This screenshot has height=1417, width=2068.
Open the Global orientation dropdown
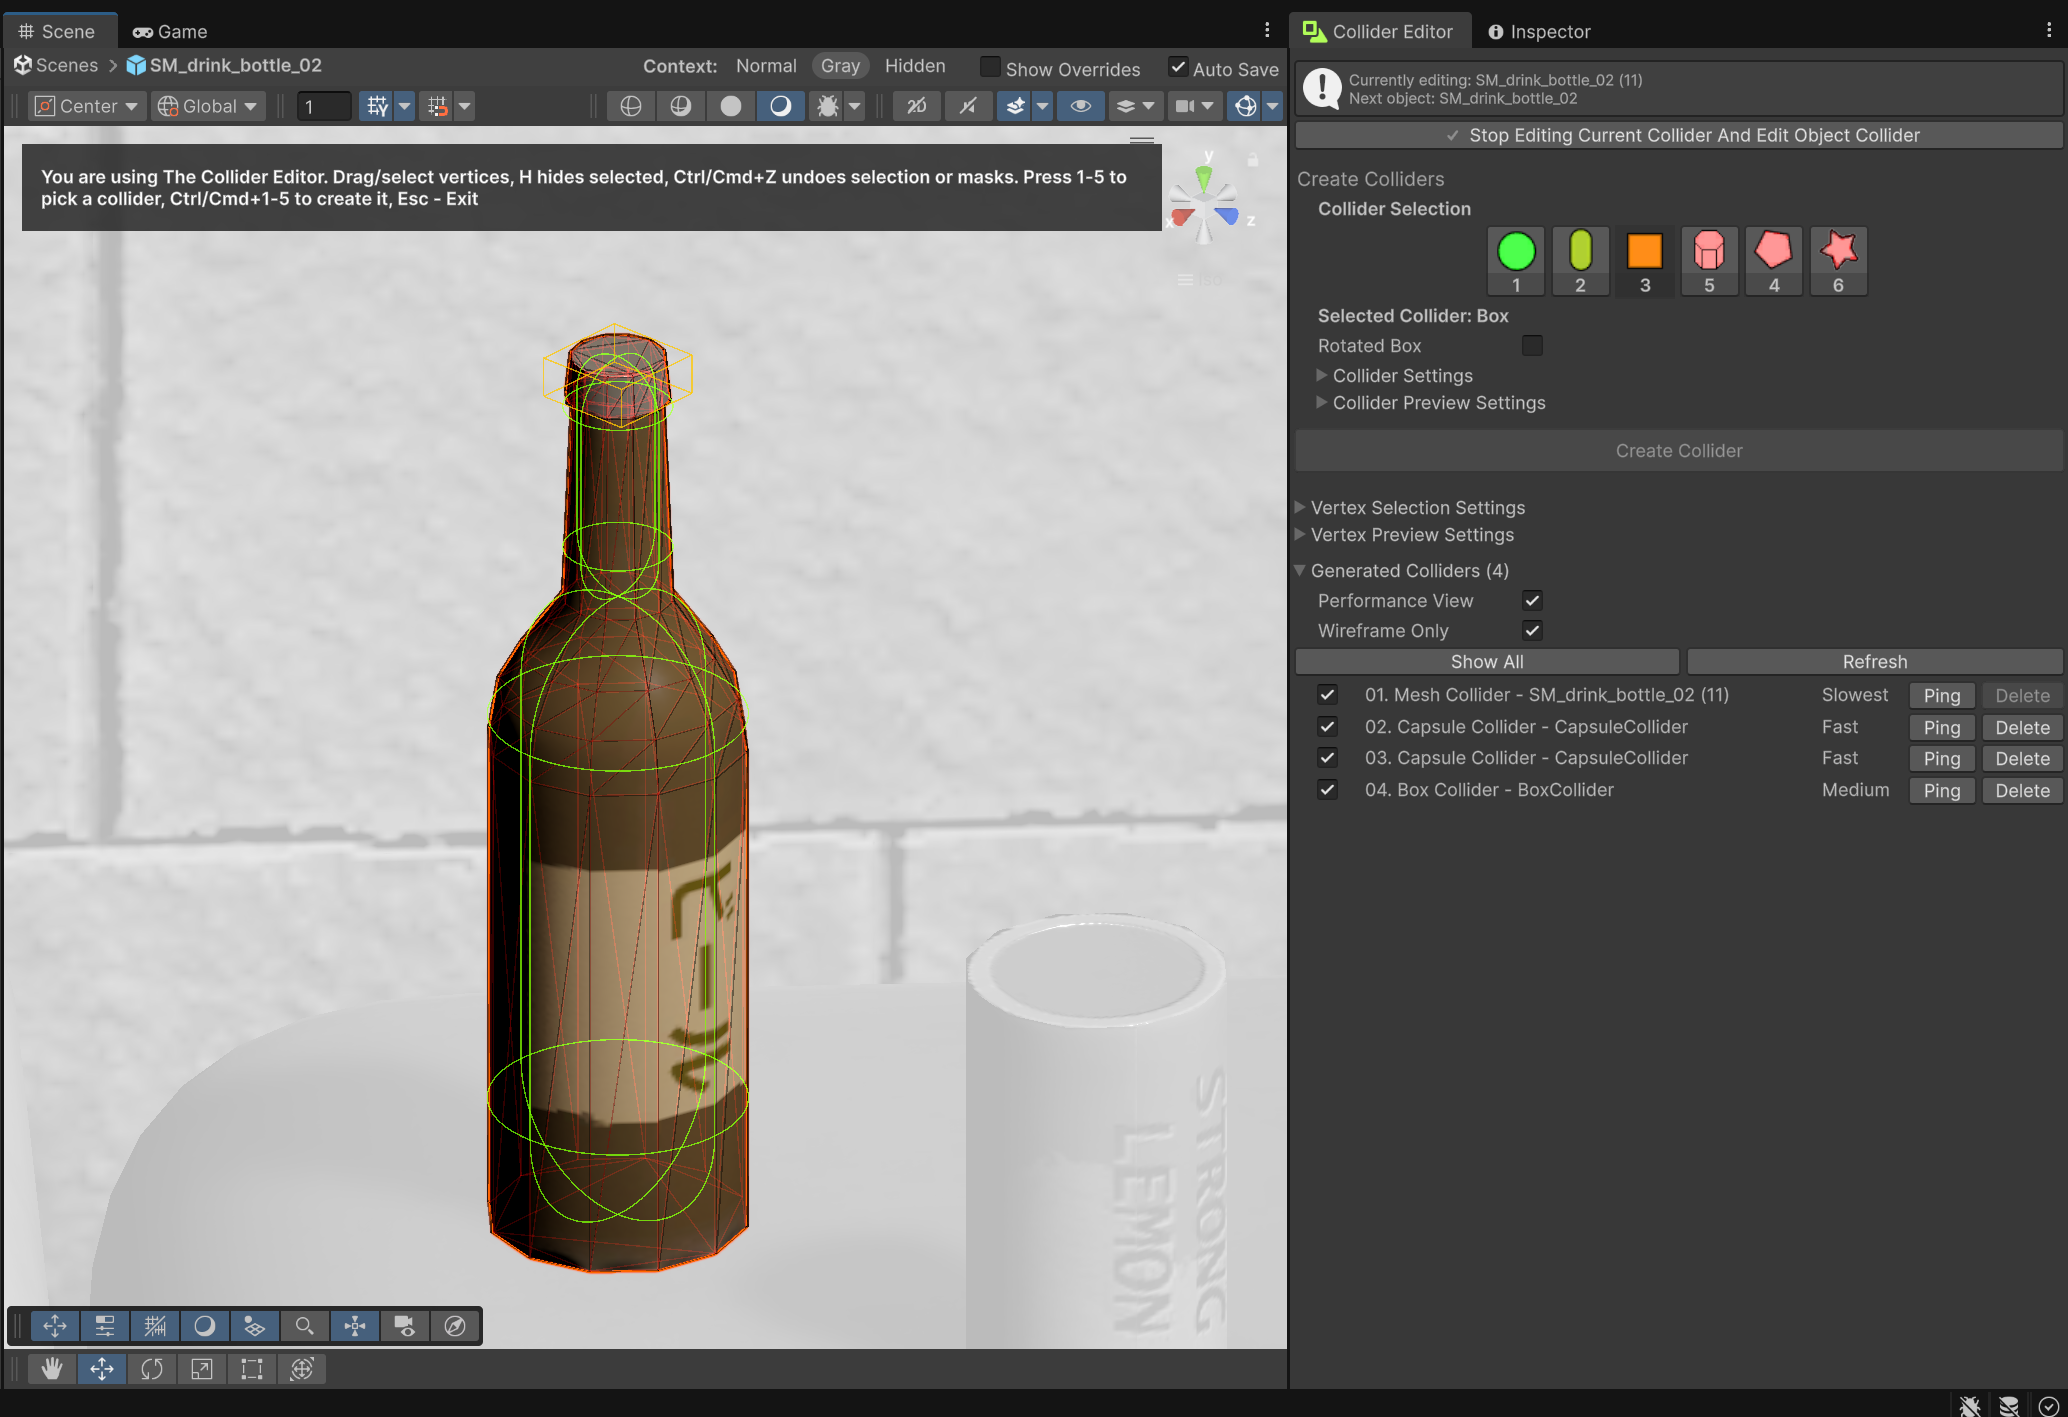(x=209, y=106)
